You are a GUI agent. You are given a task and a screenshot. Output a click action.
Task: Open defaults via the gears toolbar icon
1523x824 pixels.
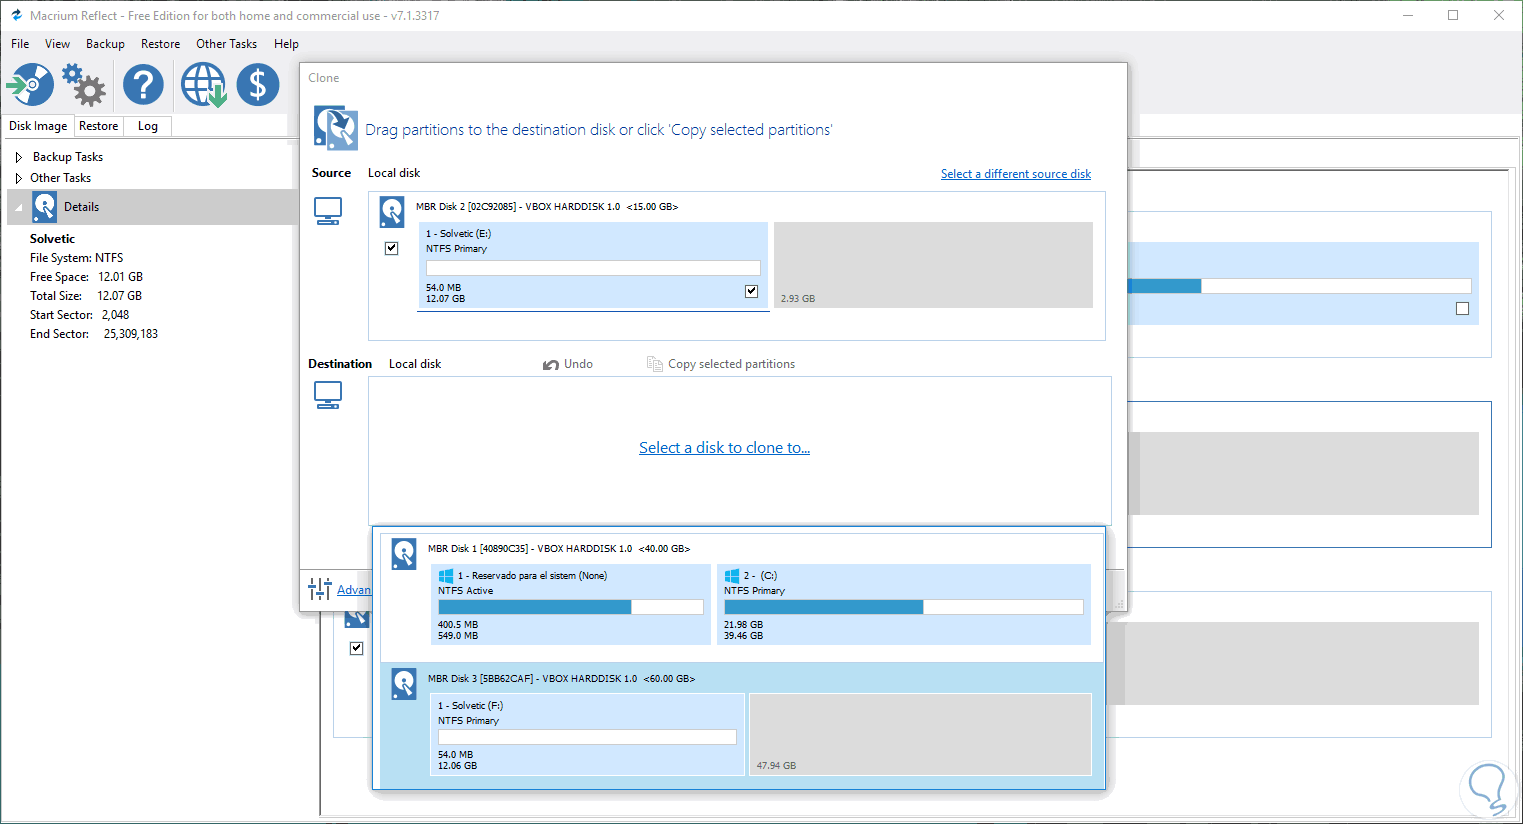click(x=84, y=84)
